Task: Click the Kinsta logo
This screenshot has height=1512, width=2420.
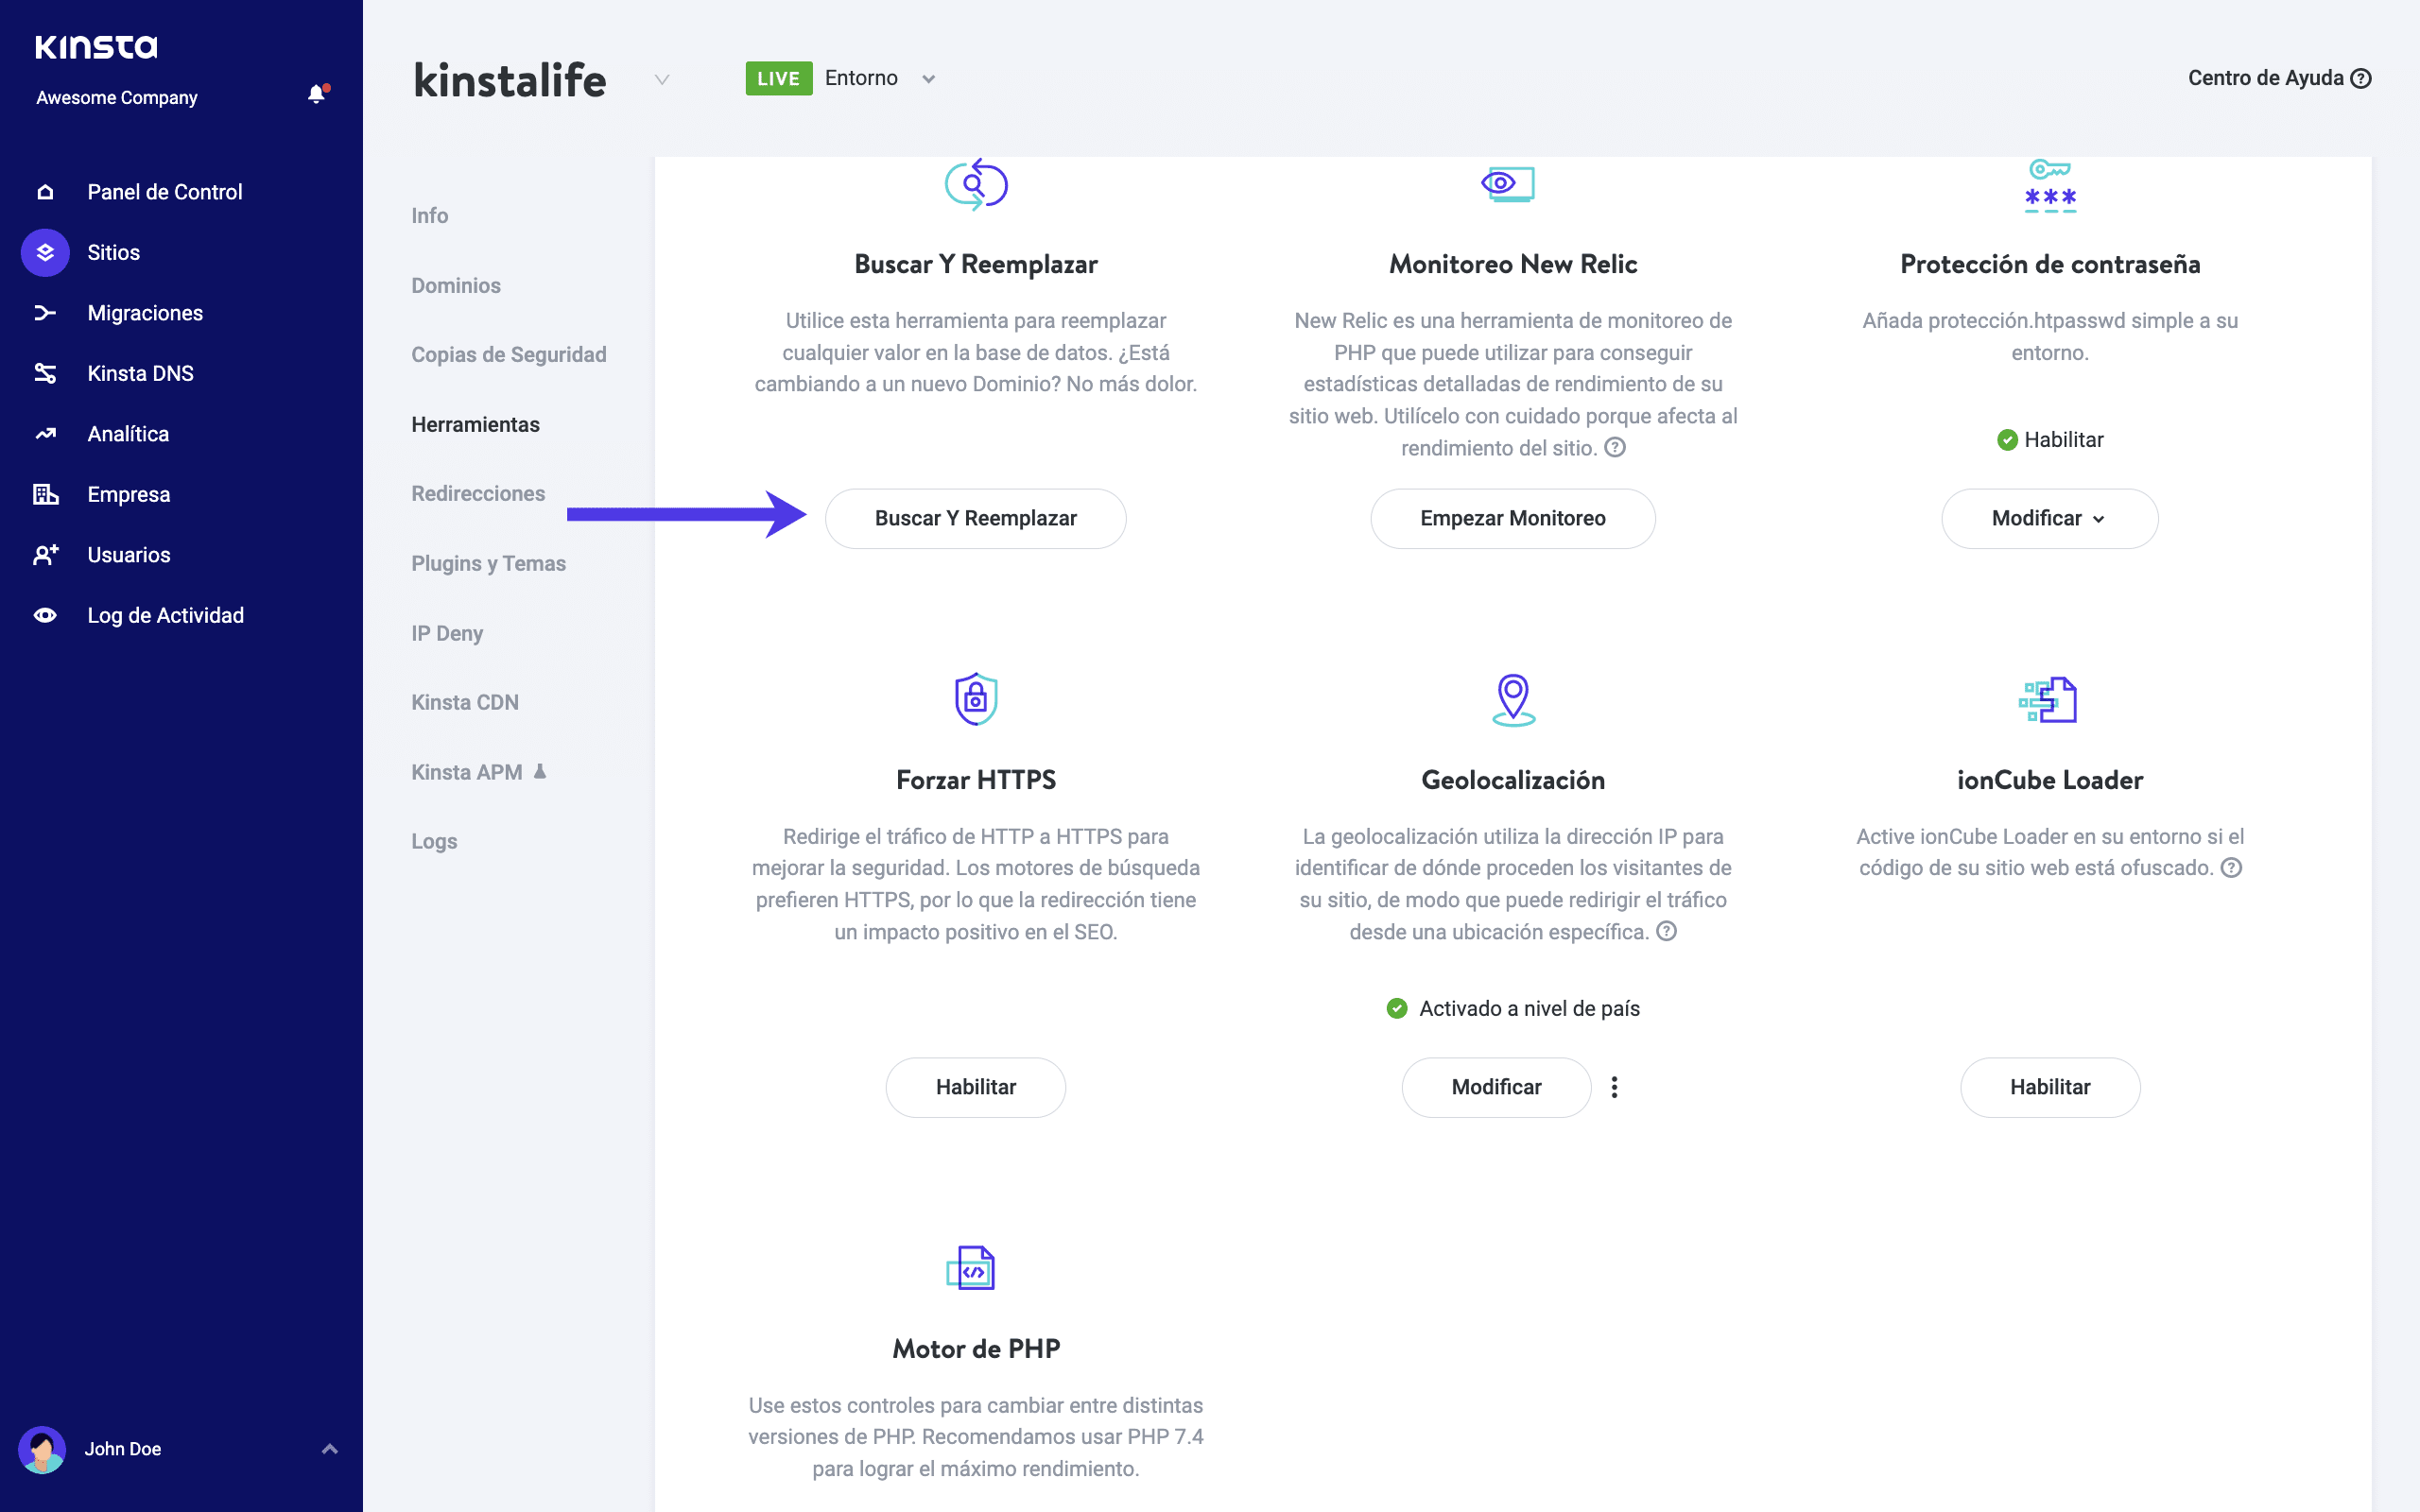Action: [x=96, y=46]
